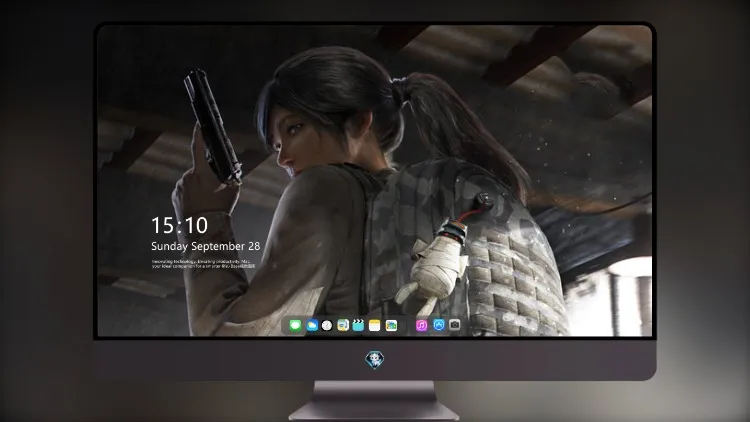
Task: Click the small slogan text under the date
Action: pyautogui.click(x=203, y=264)
